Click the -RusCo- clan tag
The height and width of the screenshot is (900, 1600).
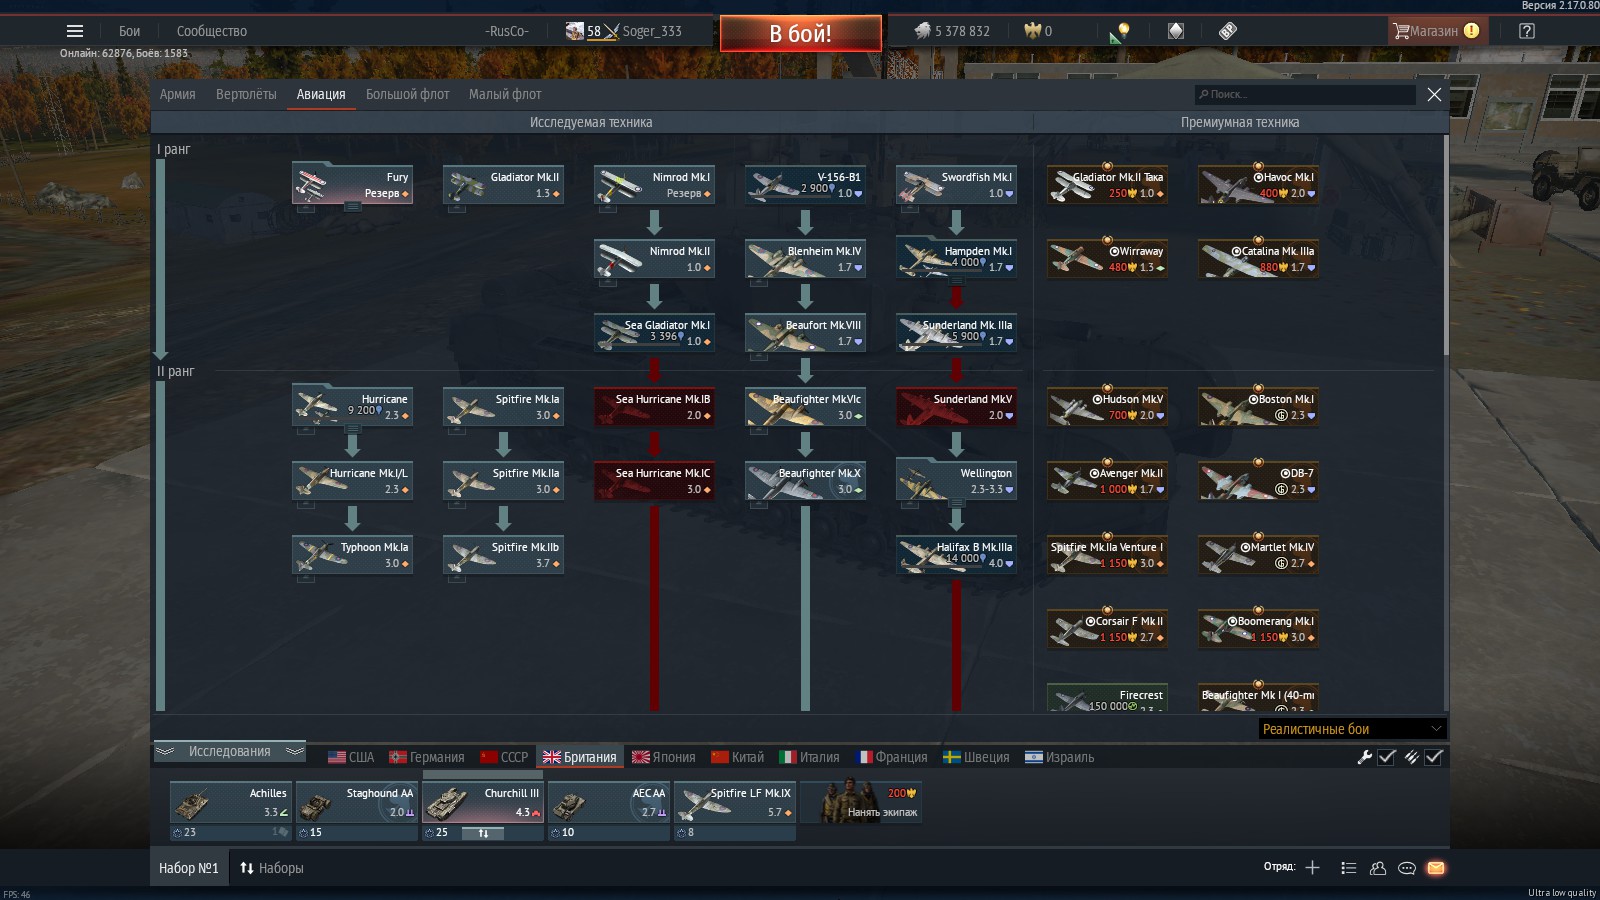coord(507,31)
